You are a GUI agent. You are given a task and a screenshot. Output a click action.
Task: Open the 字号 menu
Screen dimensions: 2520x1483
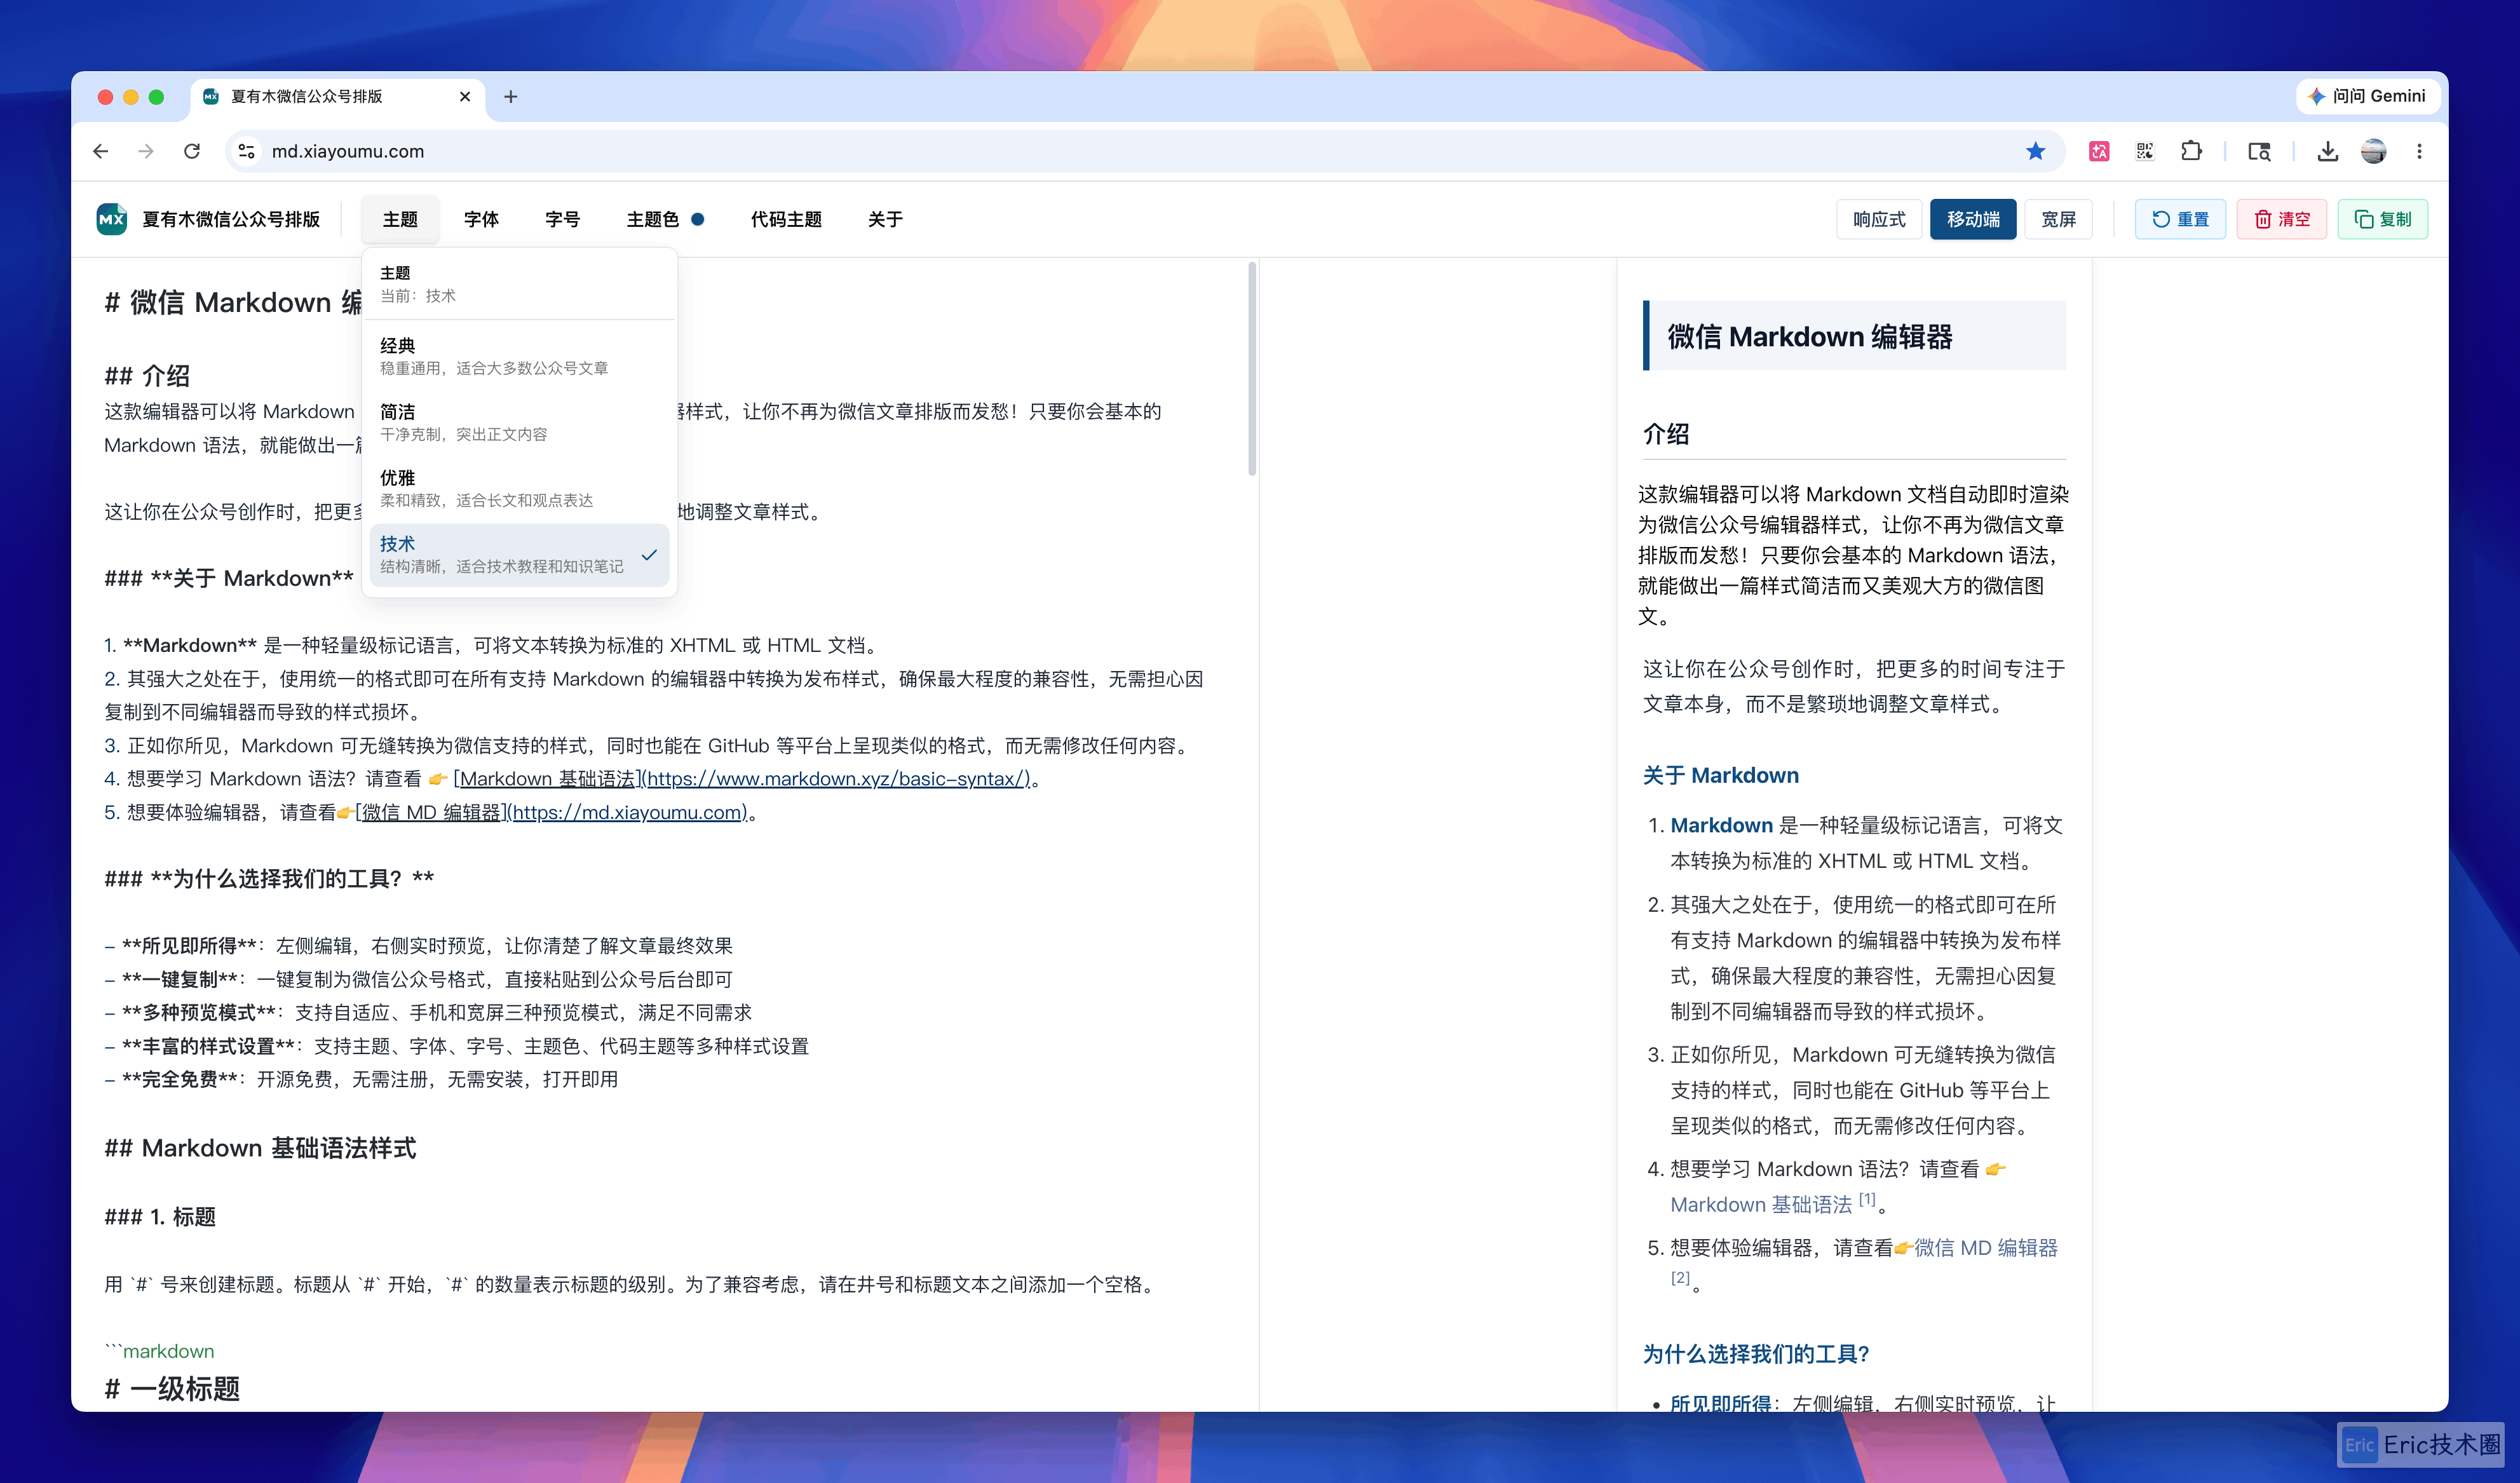pyautogui.click(x=562, y=219)
